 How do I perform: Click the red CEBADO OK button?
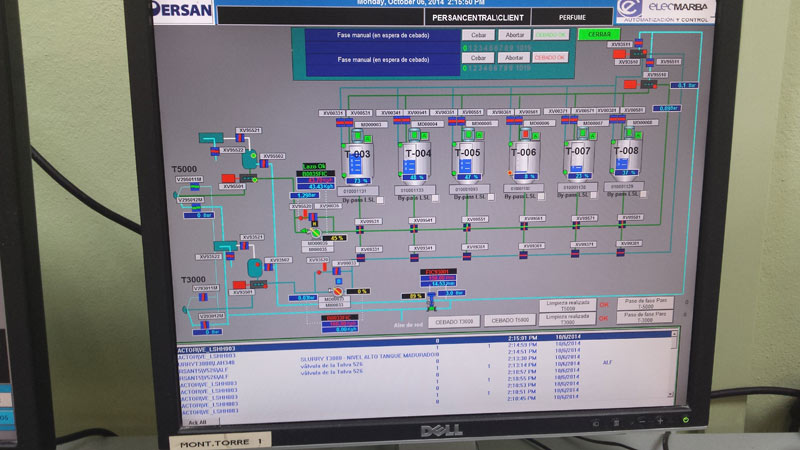pos(551,57)
